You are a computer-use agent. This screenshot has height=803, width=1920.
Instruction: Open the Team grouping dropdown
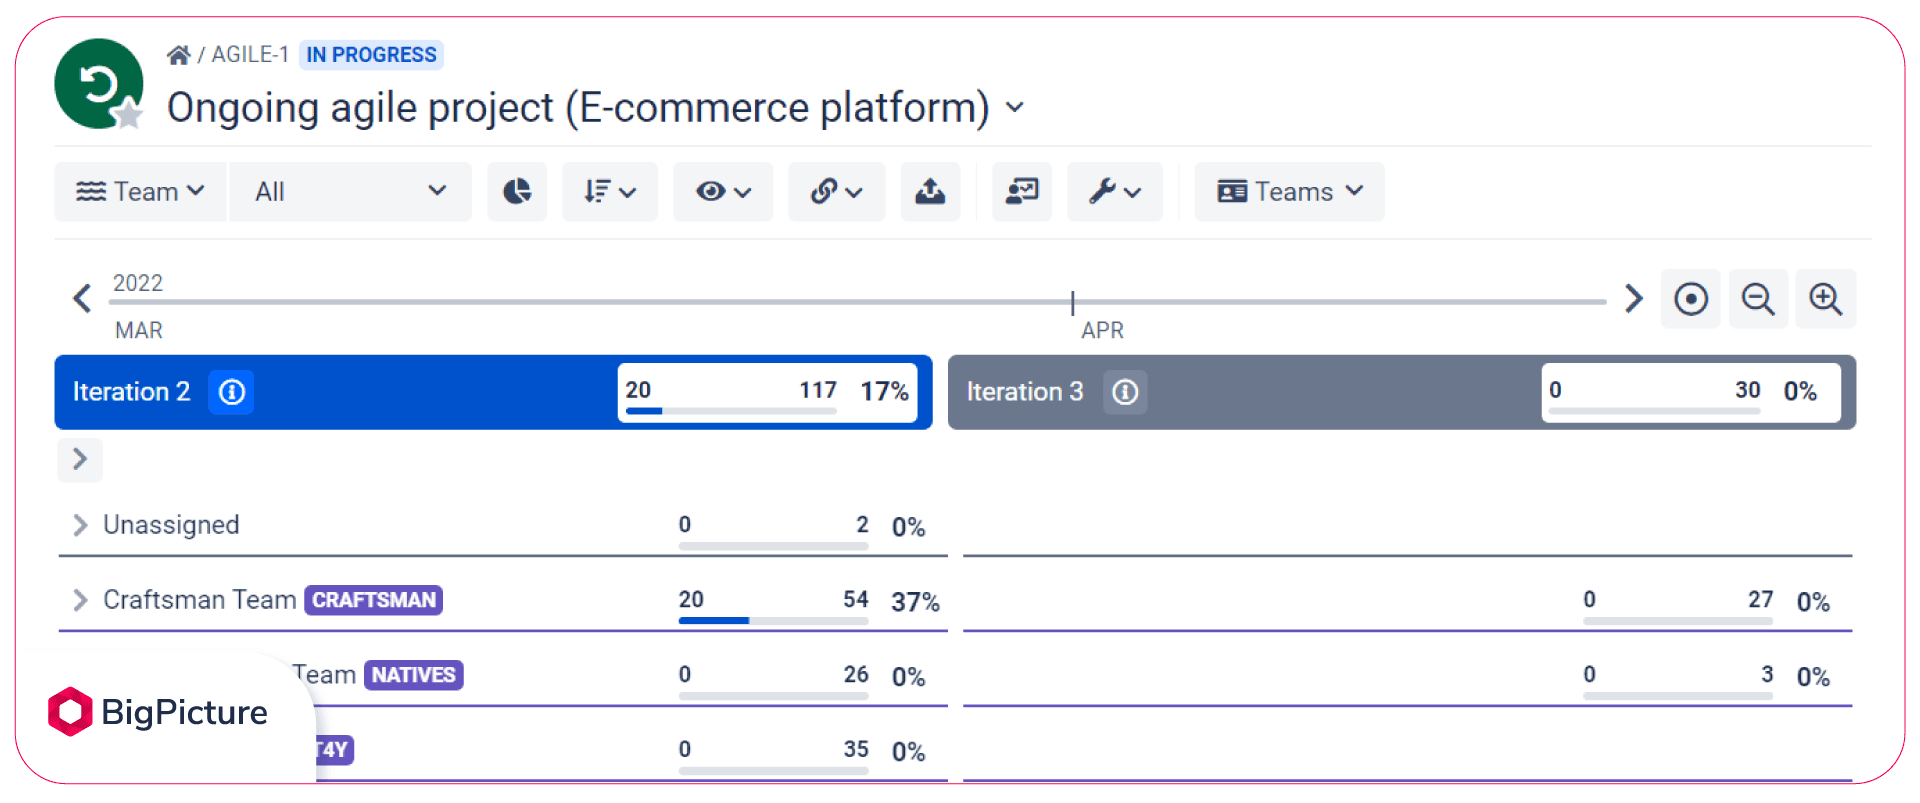[140, 191]
